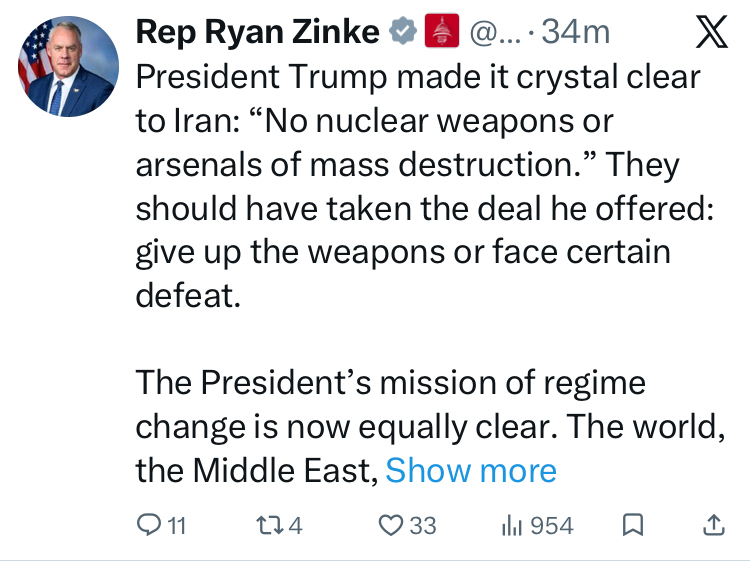The width and height of the screenshot is (750, 563).
Task: Open the 34m post timestamp
Action: click(575, 32)
